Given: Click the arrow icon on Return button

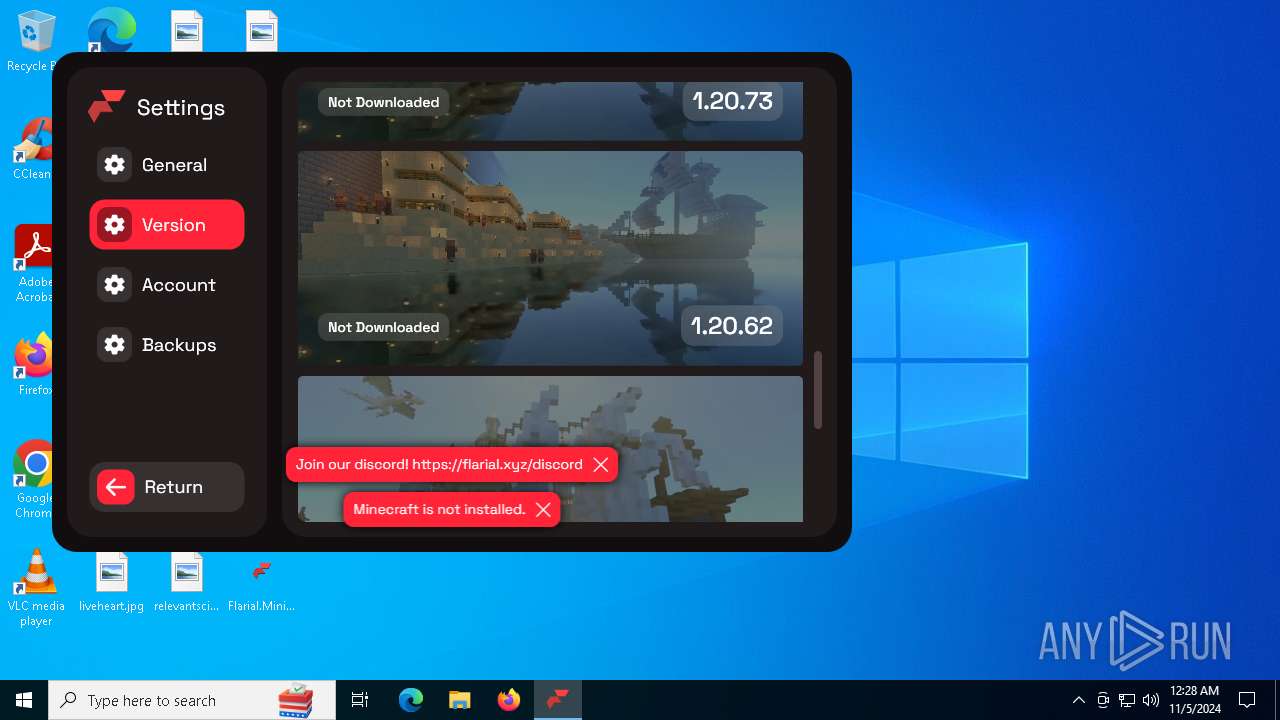Looking at the screenshot, I should (116, 487).
